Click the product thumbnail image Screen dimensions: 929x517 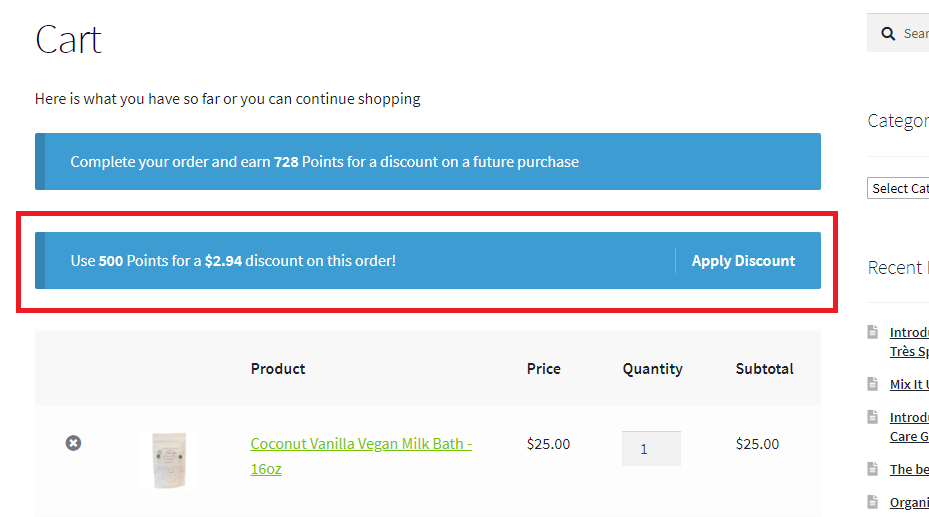tap(169, 460)
